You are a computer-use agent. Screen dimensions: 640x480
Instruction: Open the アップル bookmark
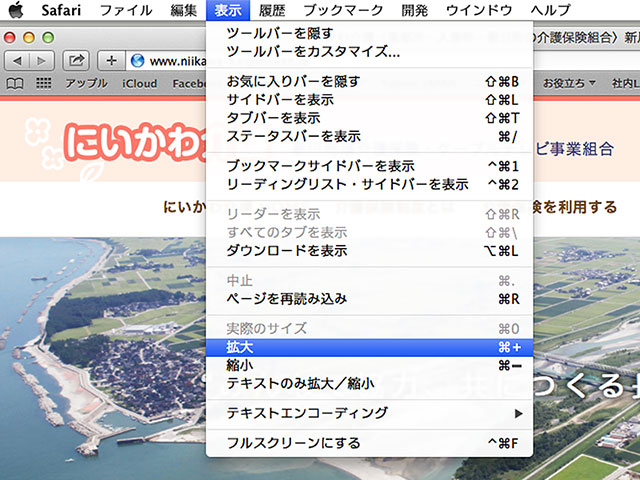point(87,83)
